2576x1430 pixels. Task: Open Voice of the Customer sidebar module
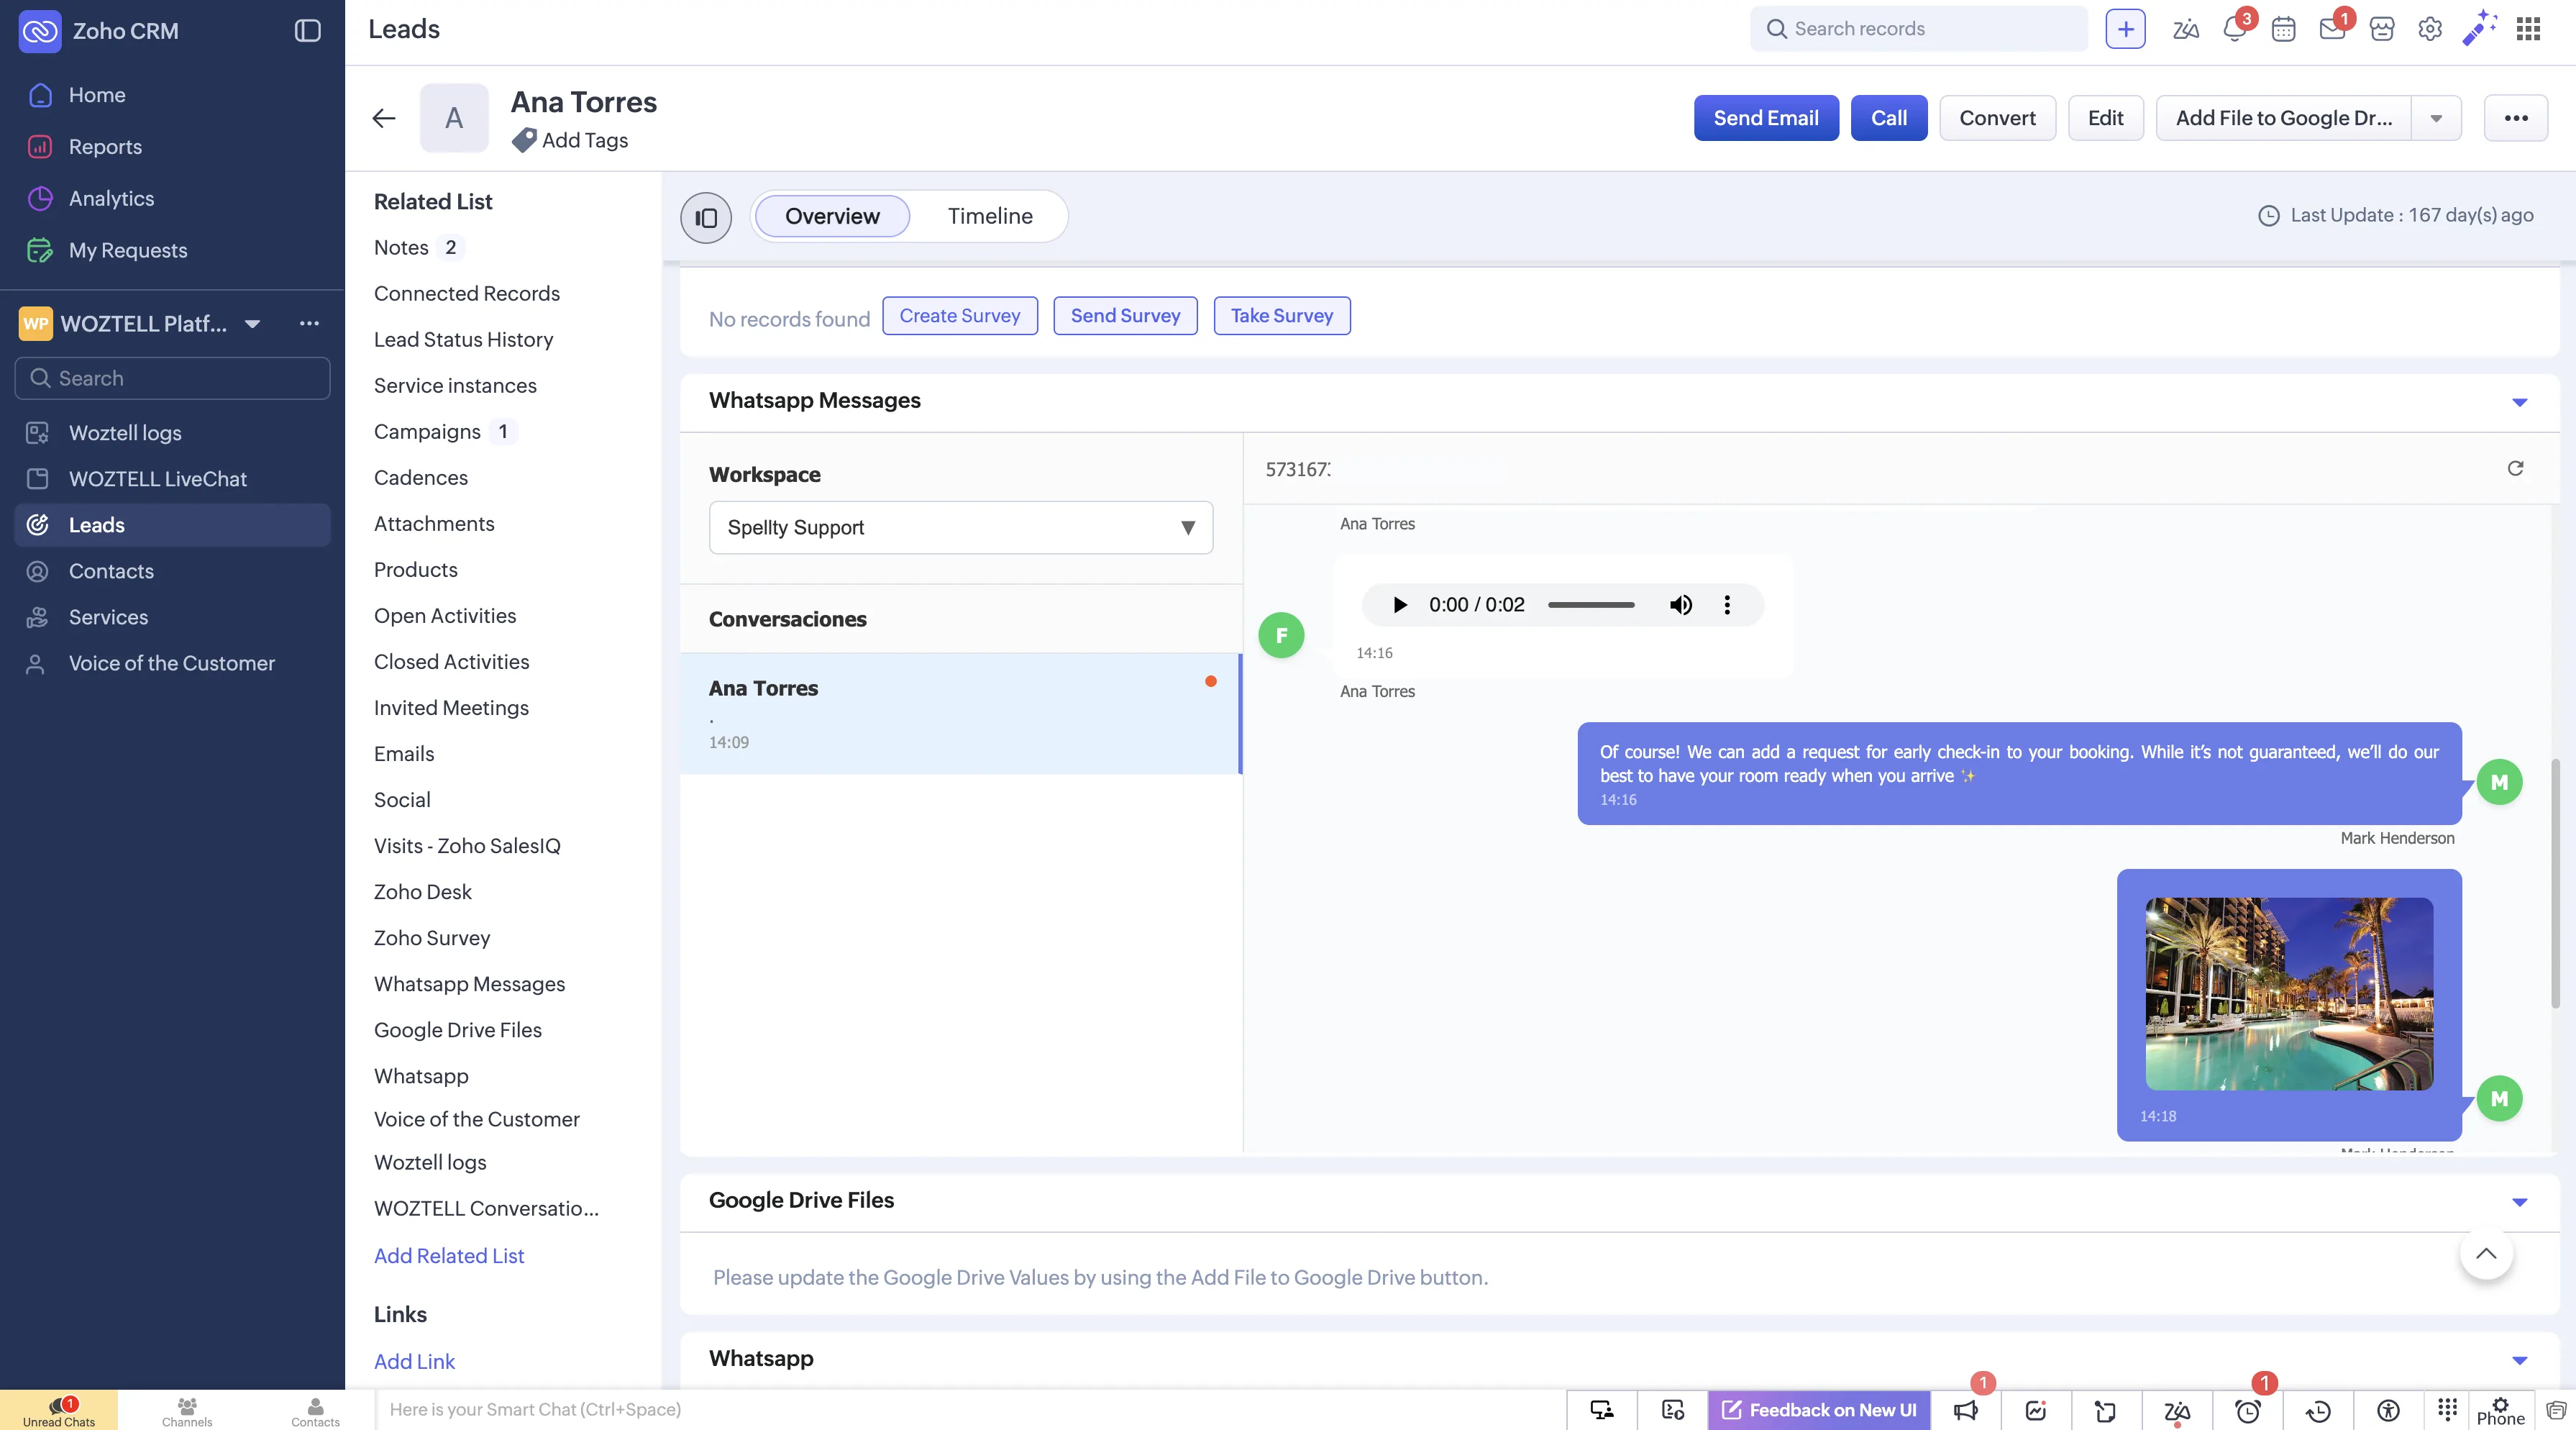point(172,663)
